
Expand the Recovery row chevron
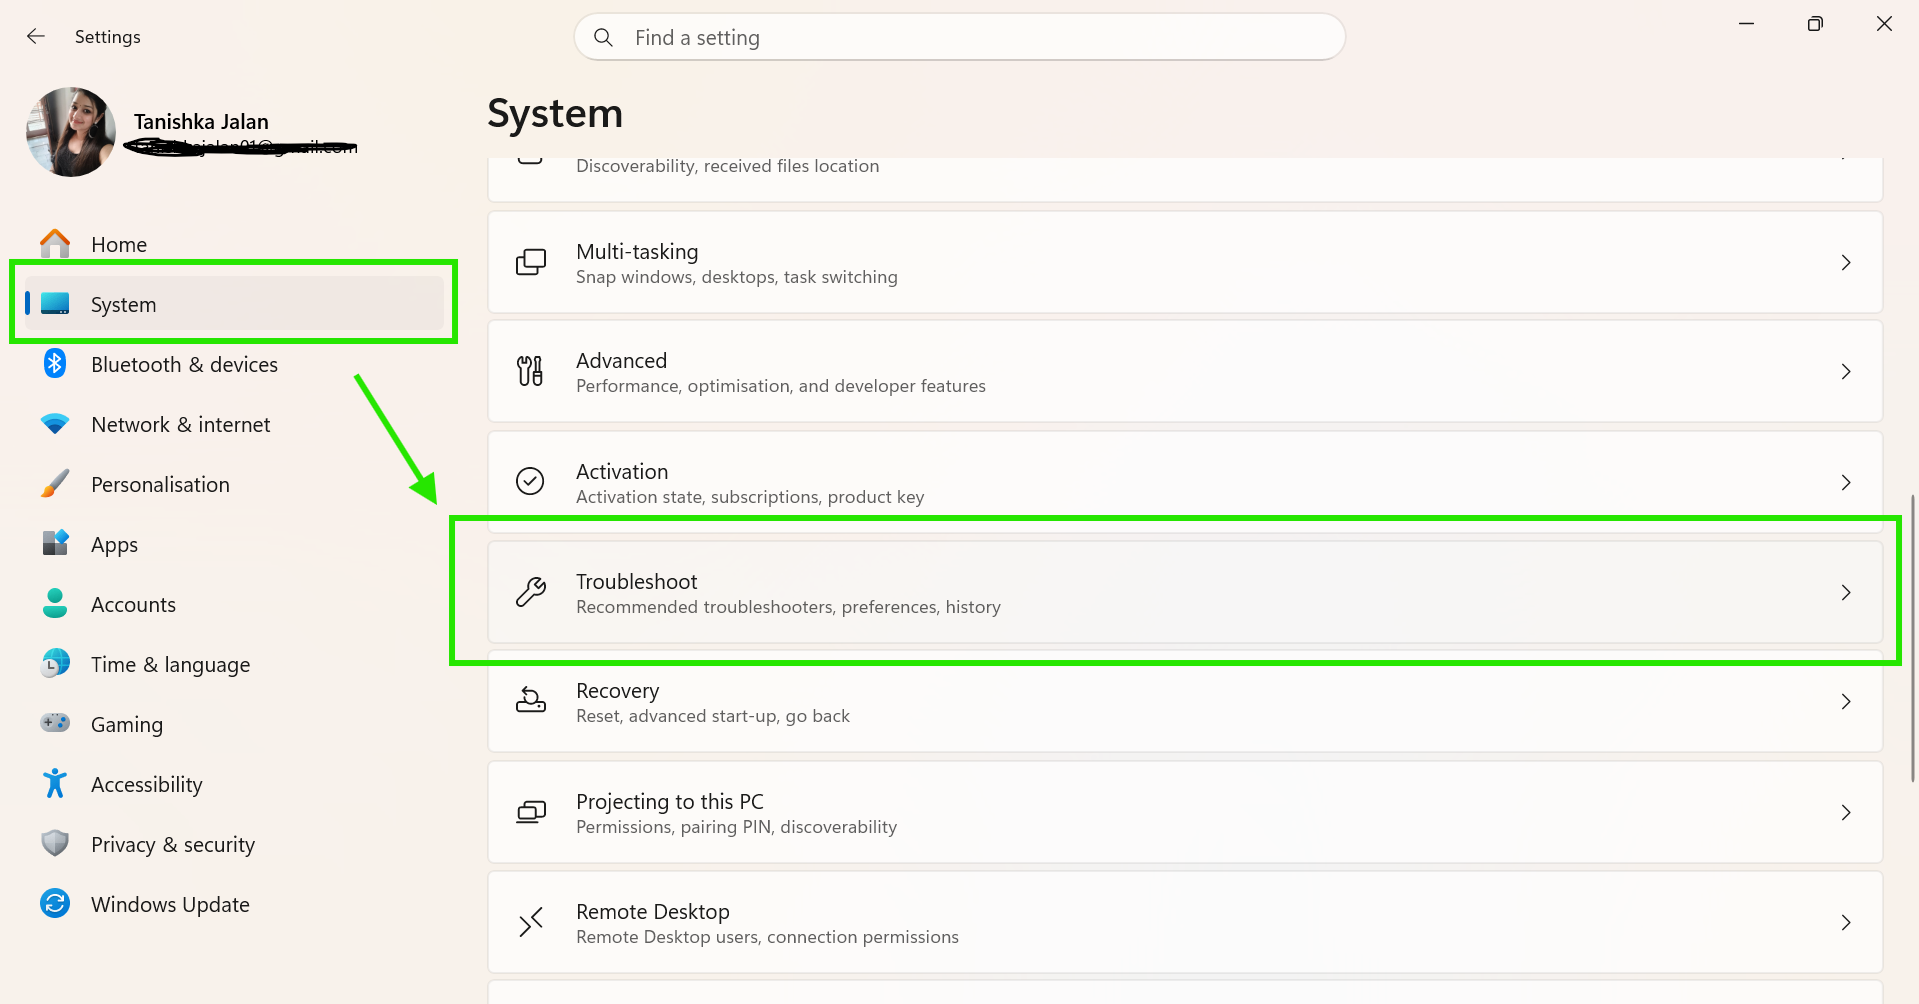(1846, 701)
